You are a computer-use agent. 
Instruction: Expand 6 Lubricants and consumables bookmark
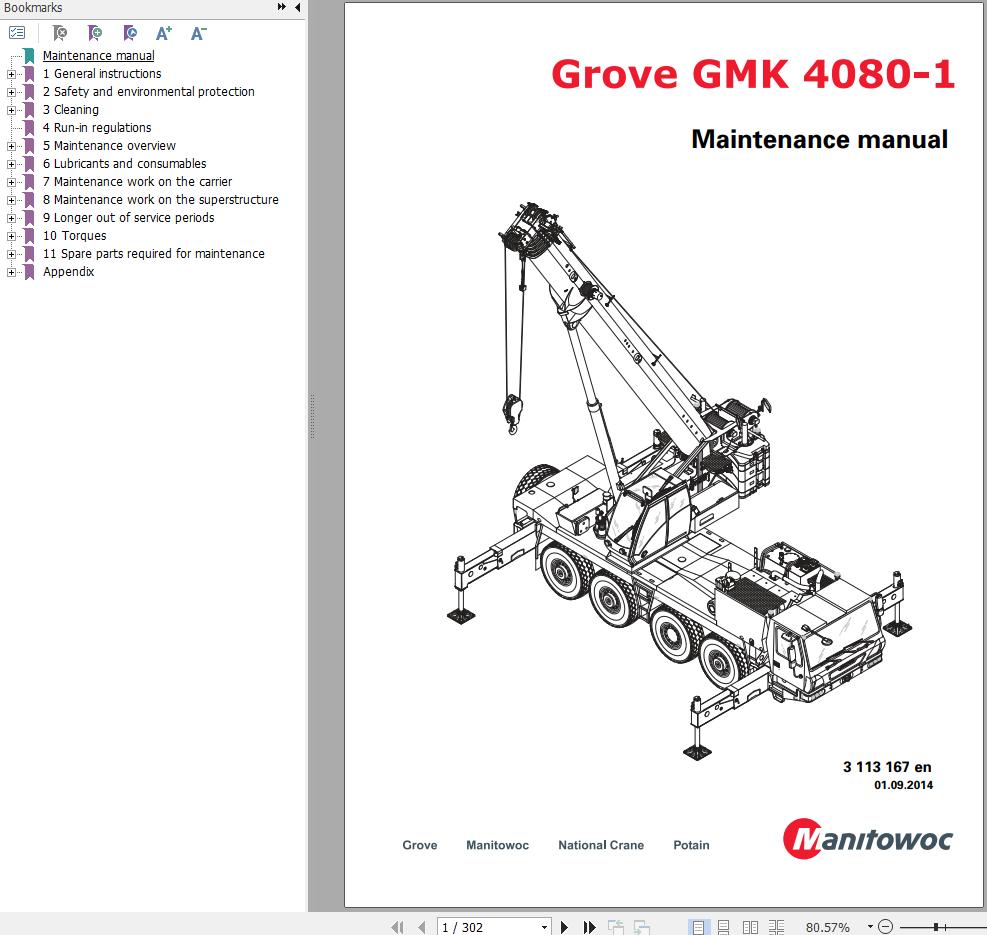coord(11,164)
